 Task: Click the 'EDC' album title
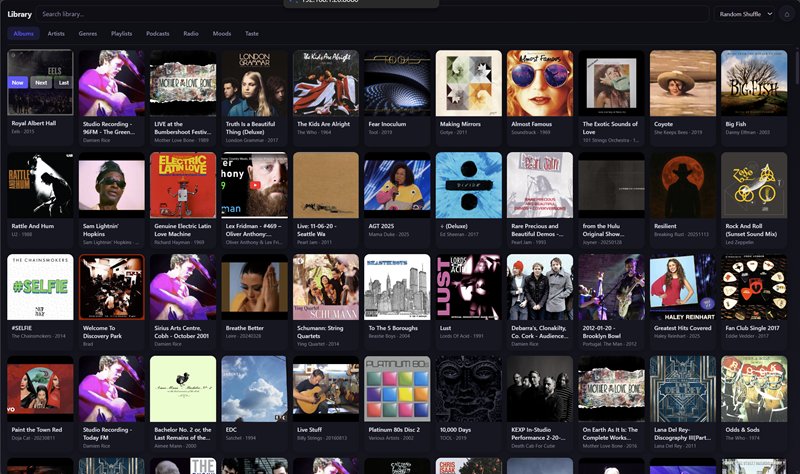pyautogui.click(x=231, y=430)
